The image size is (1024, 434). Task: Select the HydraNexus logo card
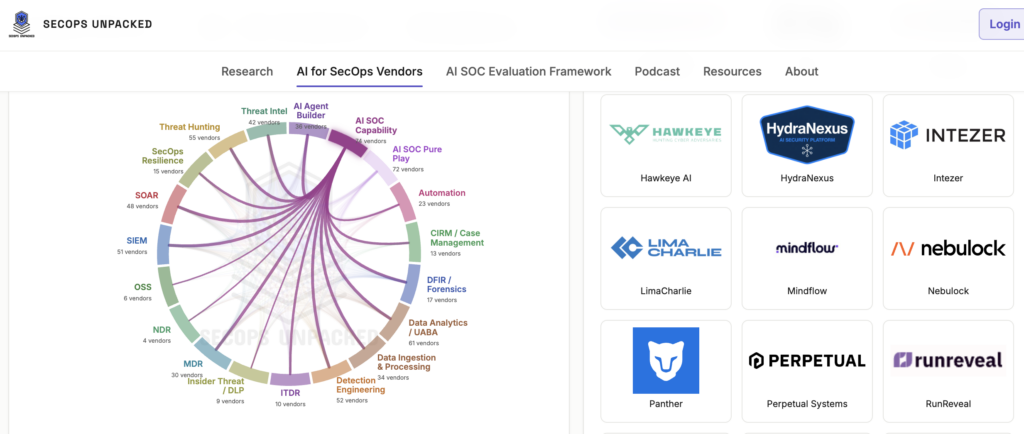(807, 145)
